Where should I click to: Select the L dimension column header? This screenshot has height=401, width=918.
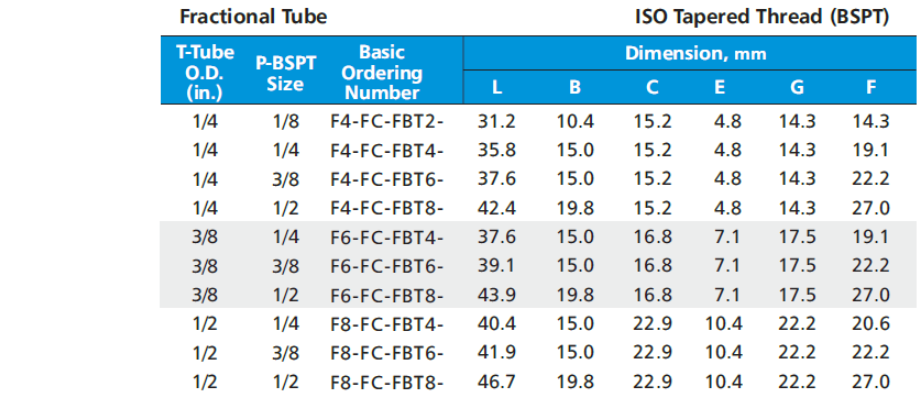click(497, 87)
